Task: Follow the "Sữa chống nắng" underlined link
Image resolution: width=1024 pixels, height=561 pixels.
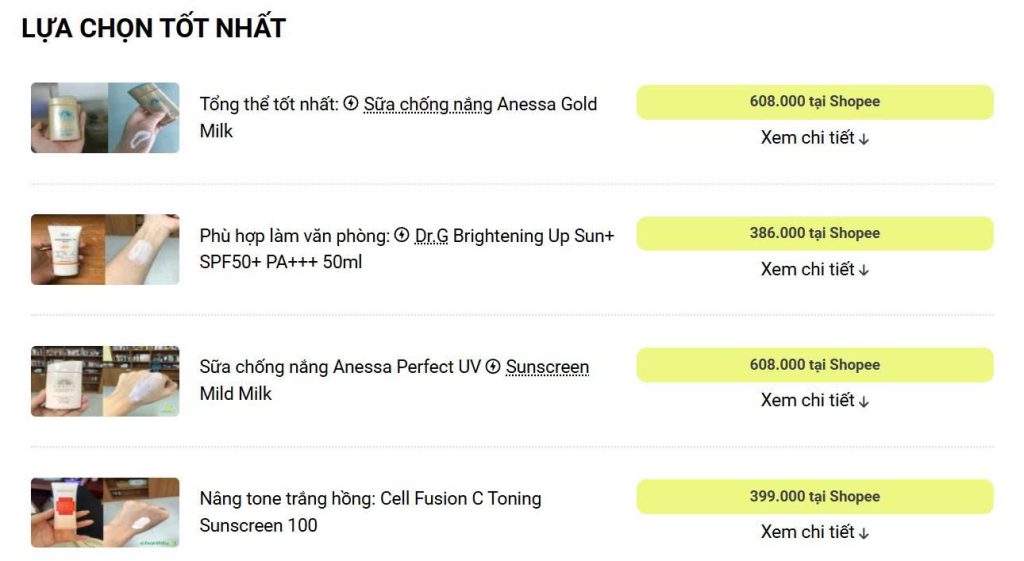Action: tap(428, 104)
